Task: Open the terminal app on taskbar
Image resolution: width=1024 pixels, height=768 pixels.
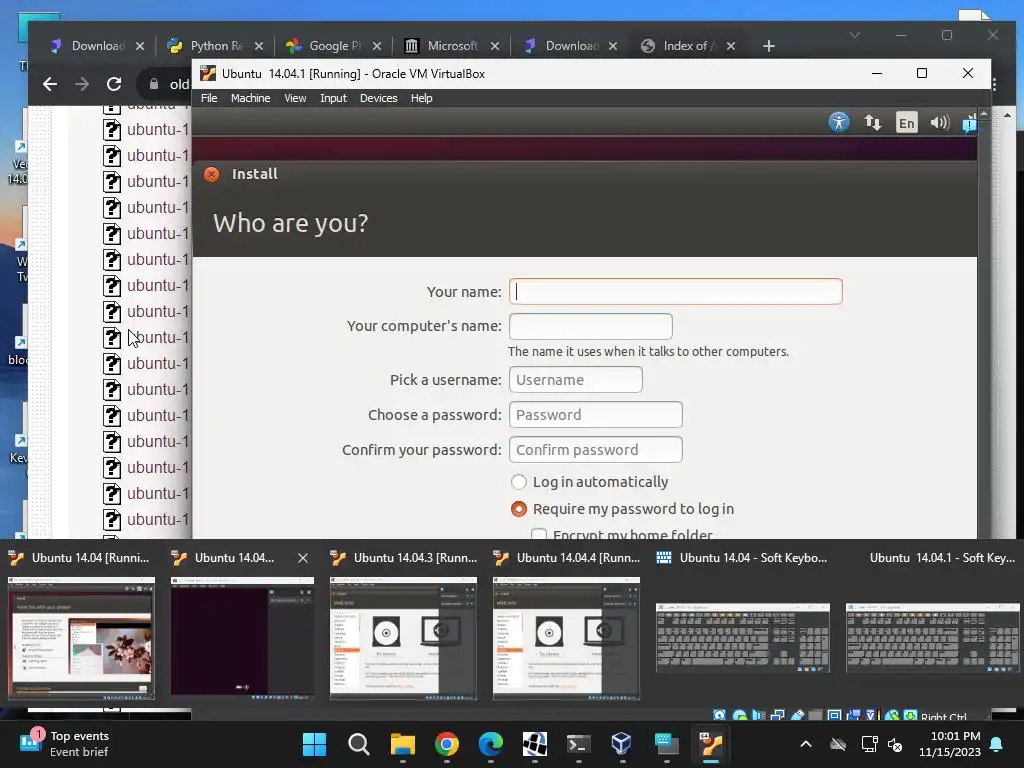Action: pyautogui.click(x=579, y=744)
